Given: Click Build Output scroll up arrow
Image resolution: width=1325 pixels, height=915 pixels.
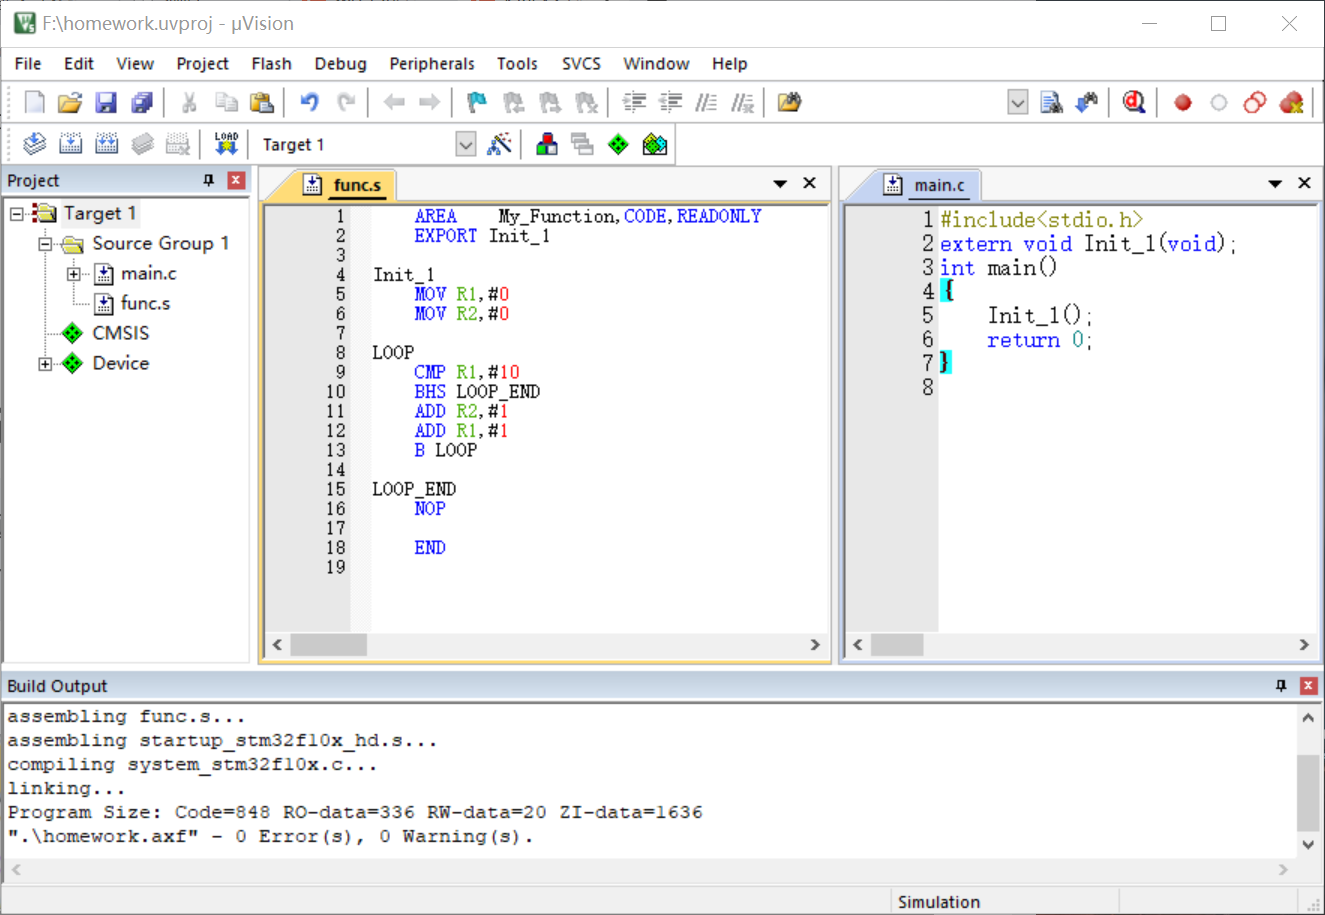Looking at the screenshot, I should [1308, 717].
